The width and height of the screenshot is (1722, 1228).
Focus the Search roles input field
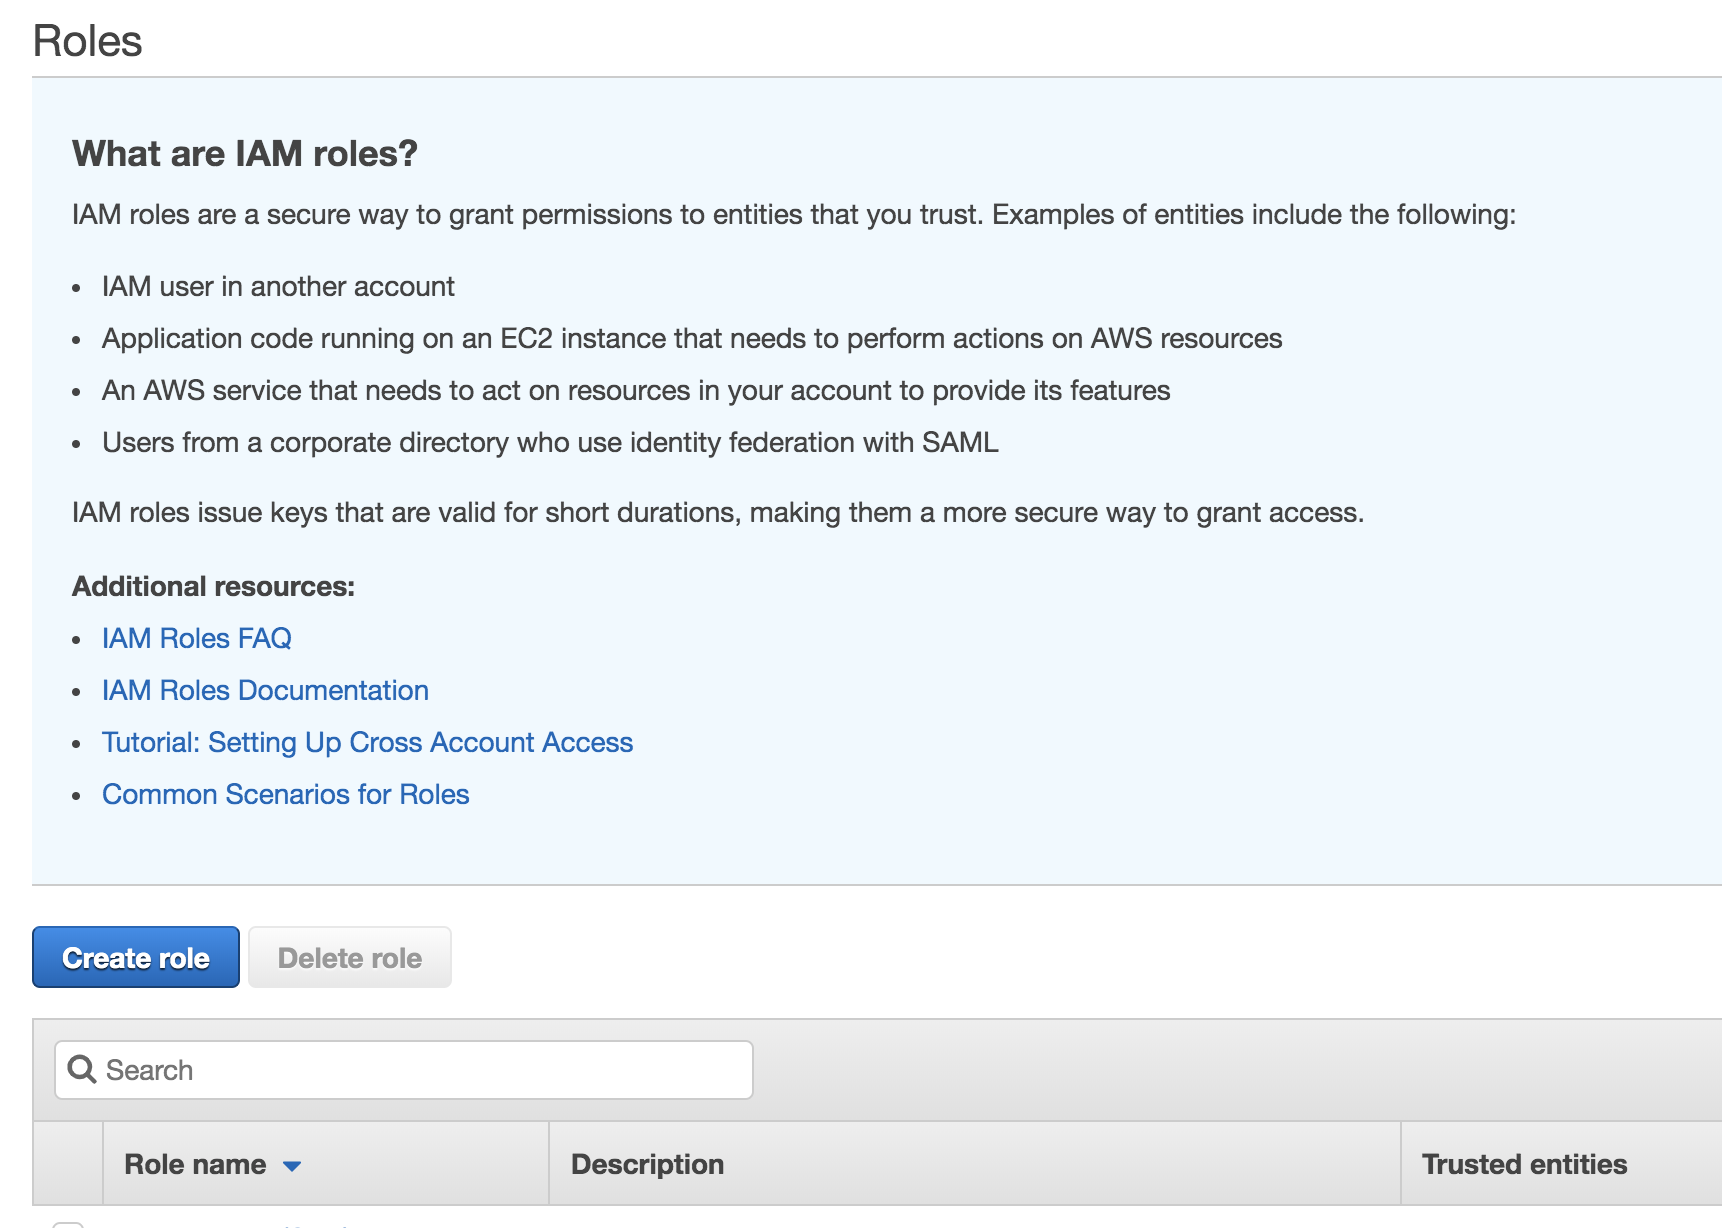point(404,1070)
